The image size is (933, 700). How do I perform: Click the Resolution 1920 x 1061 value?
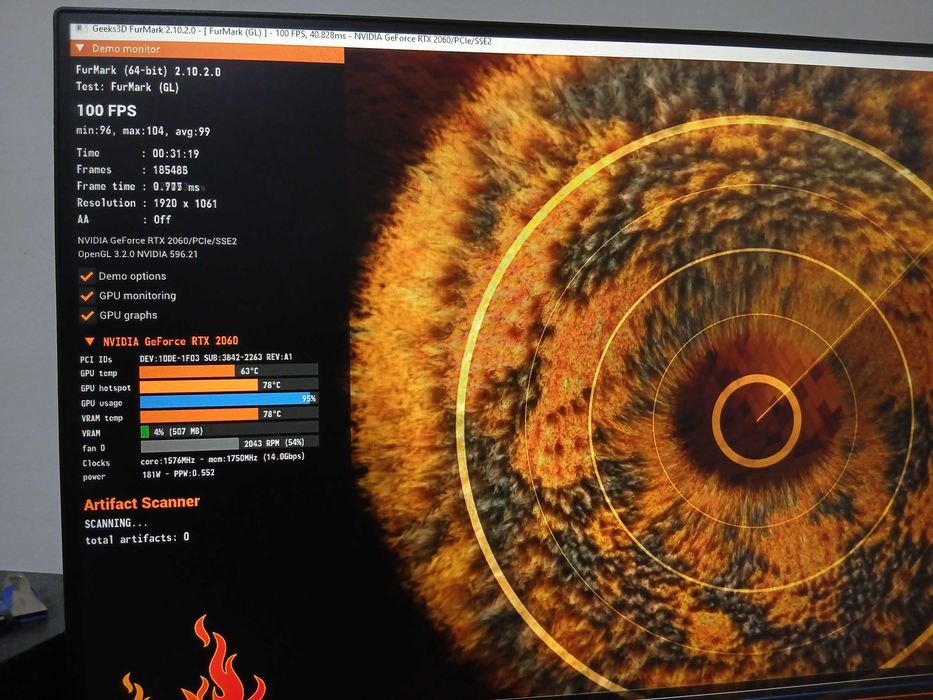click(x=185, y=204)
